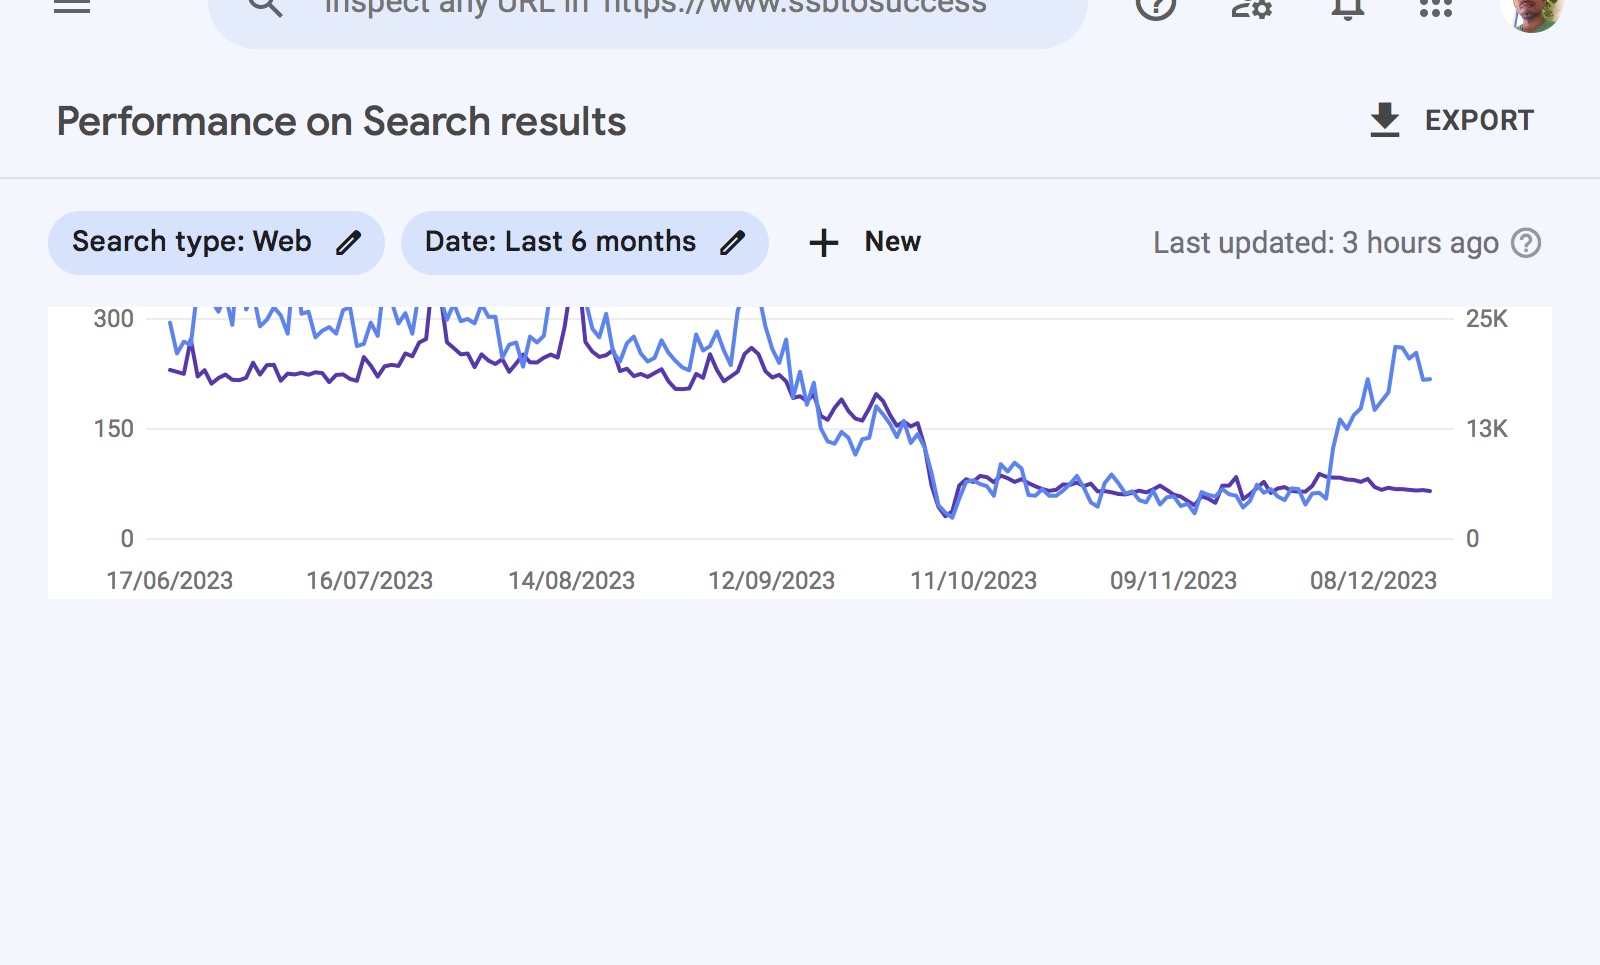
Task: Click pencil icon on Date chip
Action: (x=733, y=243)
